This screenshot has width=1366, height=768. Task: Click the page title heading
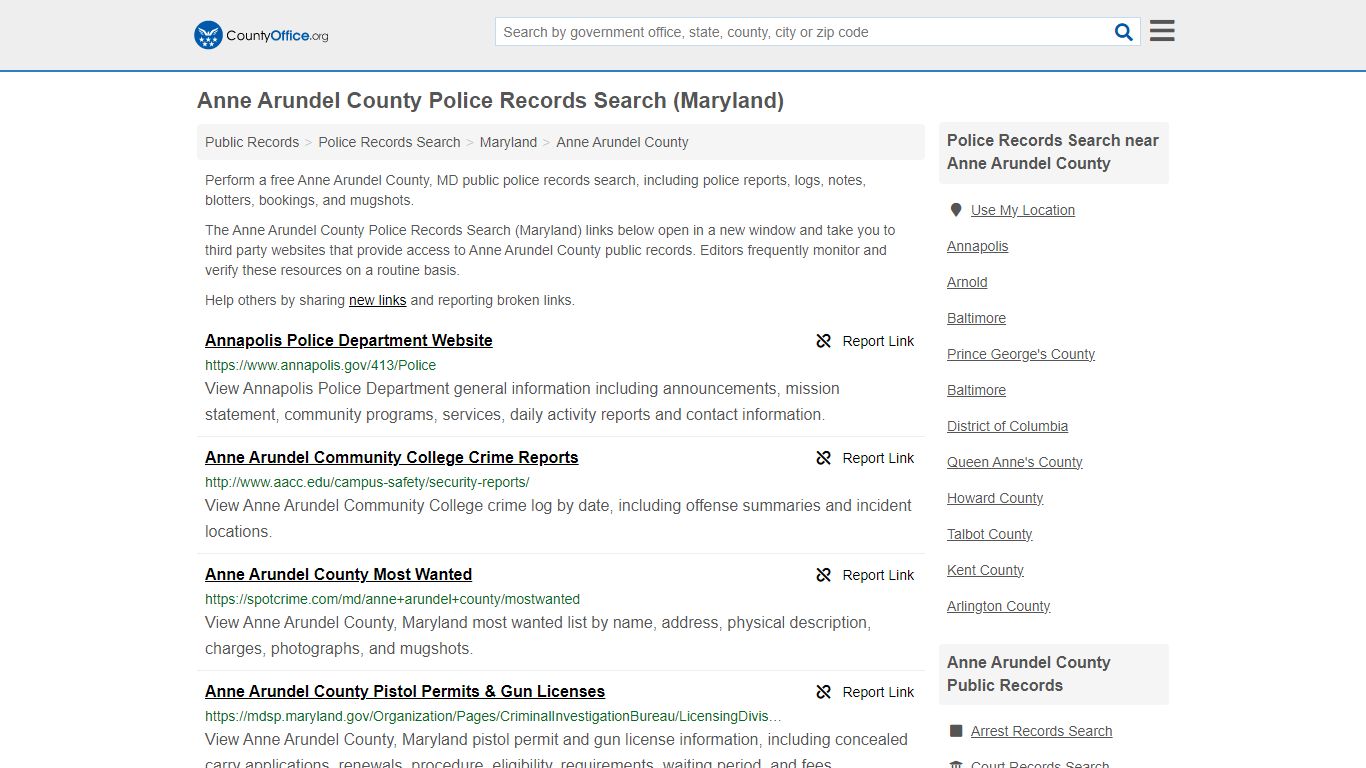tap(490, 101)
